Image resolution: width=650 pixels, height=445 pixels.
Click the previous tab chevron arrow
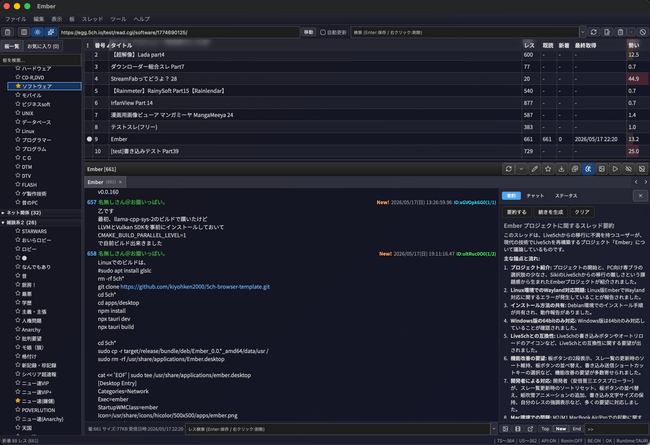click(x=636, y=182)
